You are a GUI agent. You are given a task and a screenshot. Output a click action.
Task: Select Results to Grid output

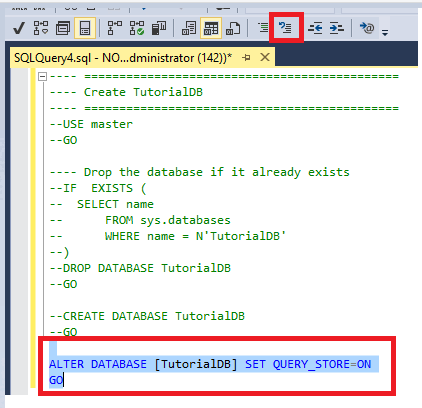tap(211, 28)
